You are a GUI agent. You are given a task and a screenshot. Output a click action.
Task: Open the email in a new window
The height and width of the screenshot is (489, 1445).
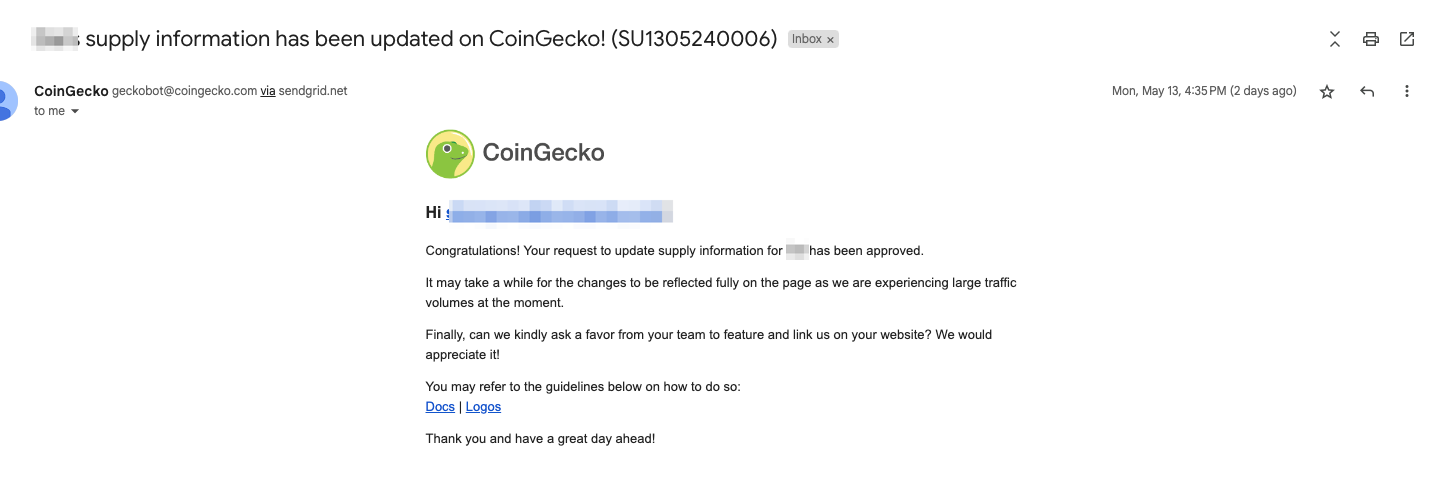(x=1407, y=39)
